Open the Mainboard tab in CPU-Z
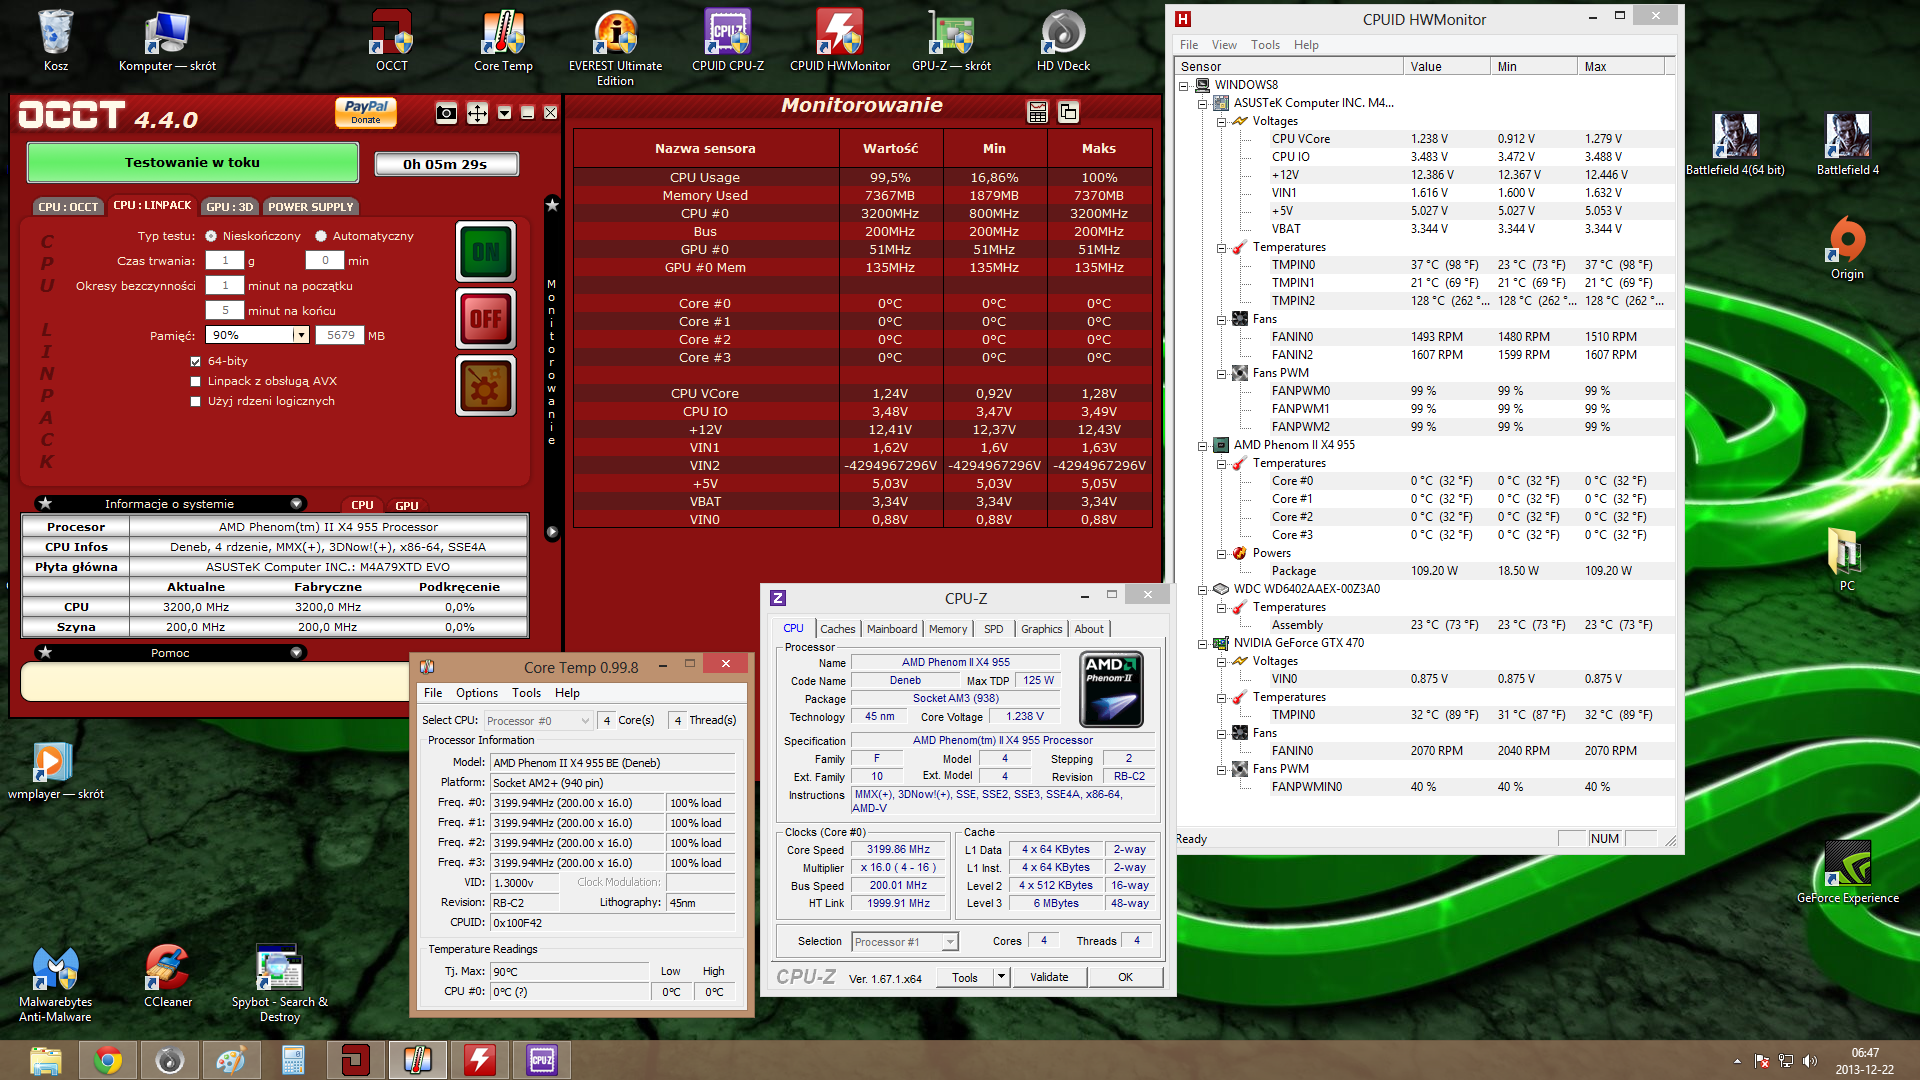1920x1080 pixels. (891, 629)
